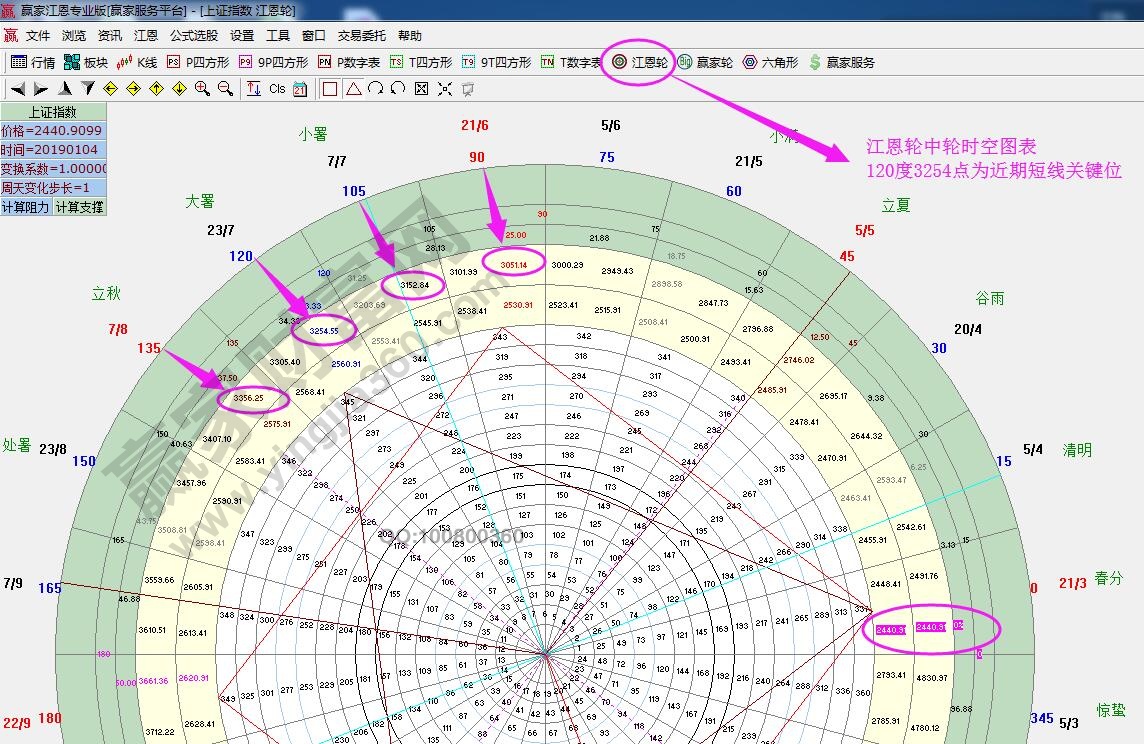Click the crossed box icon in toolbar

click(x=421, y=89)
